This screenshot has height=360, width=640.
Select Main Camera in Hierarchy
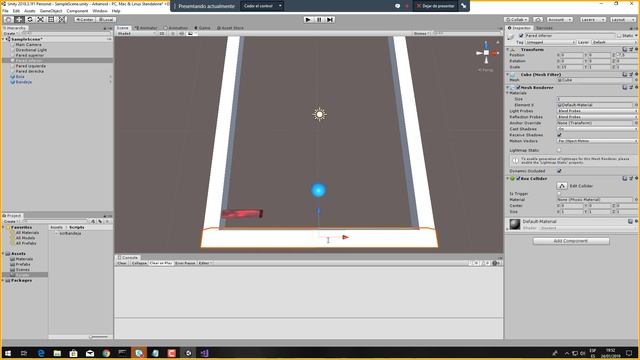pyautogui.click(x=29, y=44)
